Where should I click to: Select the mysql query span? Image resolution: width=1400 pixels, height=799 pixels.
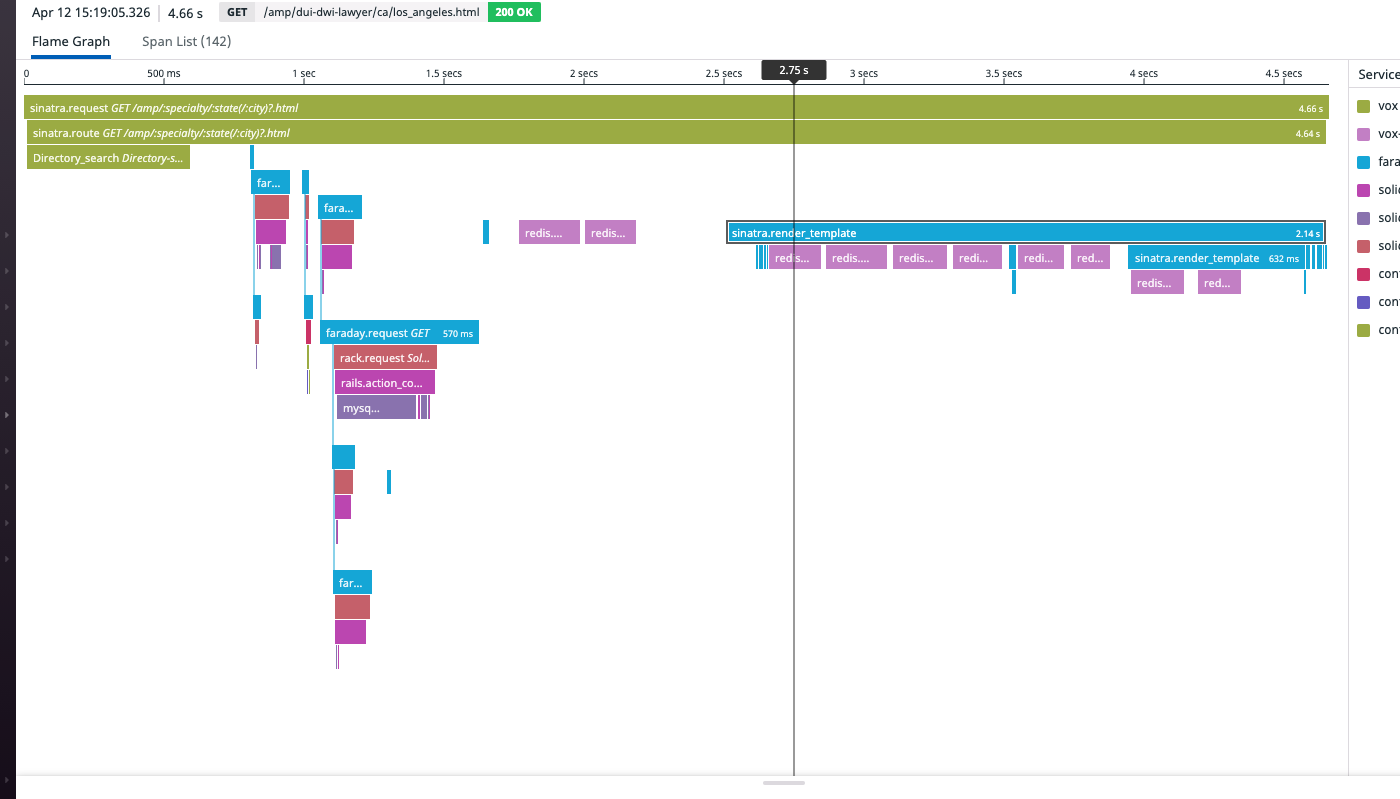click(x=375, y=407)
